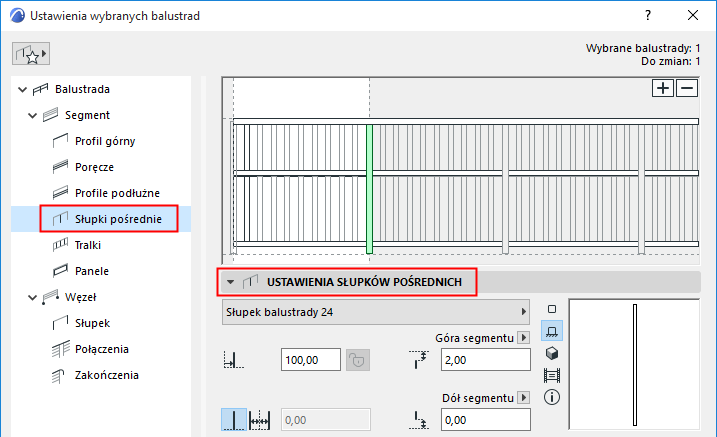Collapse the Balustrada tree node
The height and width of the screenshot is (437, 717).
pyautogui.click(x=22, y=90)
